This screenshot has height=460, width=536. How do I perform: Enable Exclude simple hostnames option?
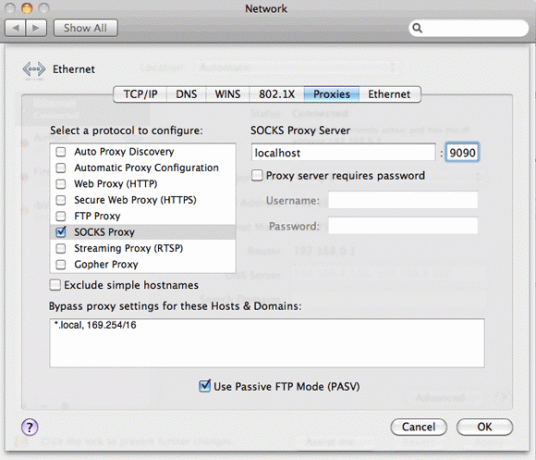point(55,285)
